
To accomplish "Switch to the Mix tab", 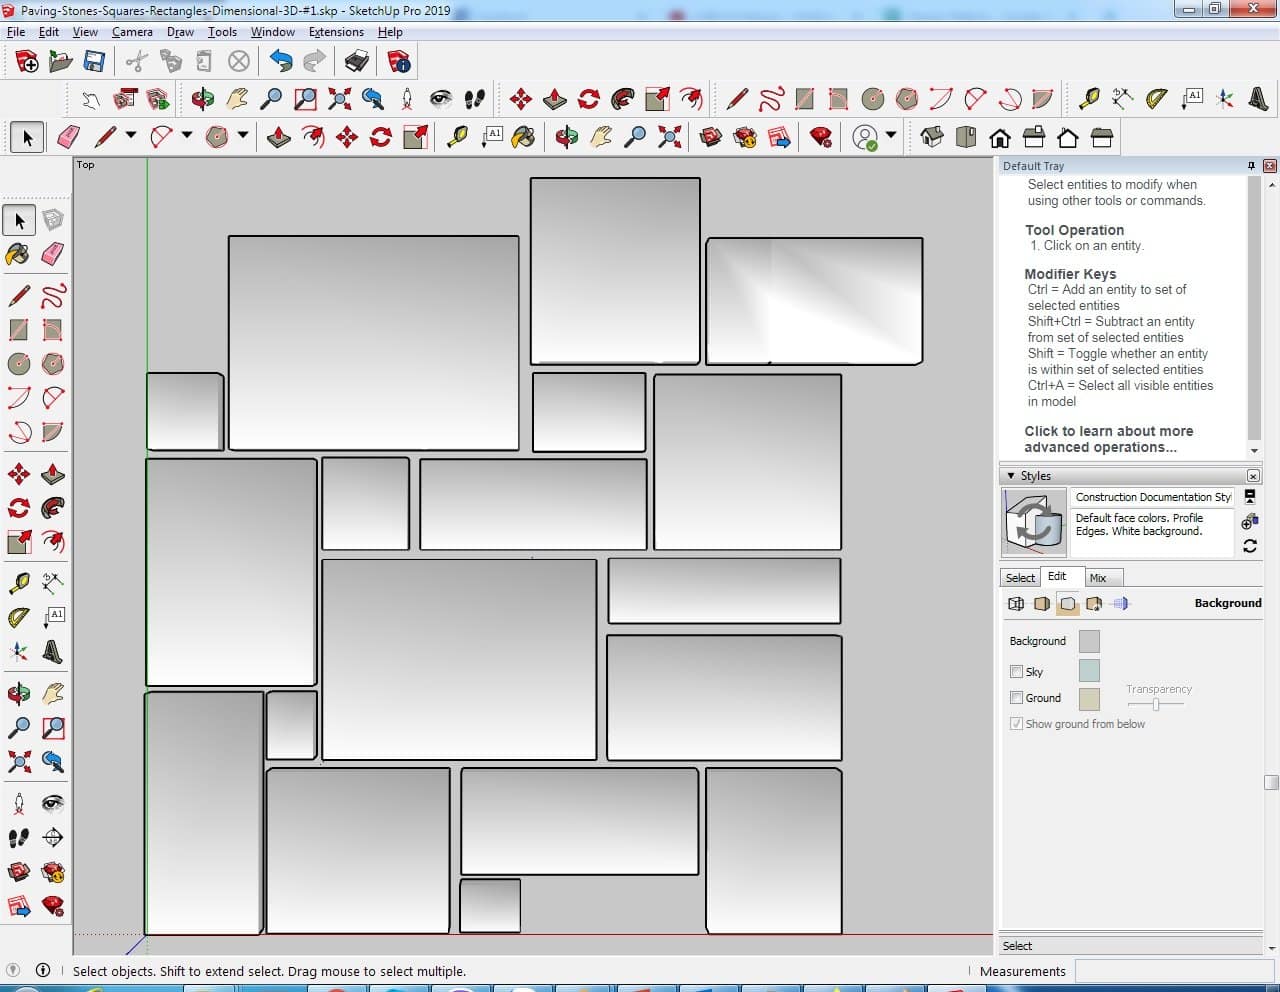I will coord(1098,578).
